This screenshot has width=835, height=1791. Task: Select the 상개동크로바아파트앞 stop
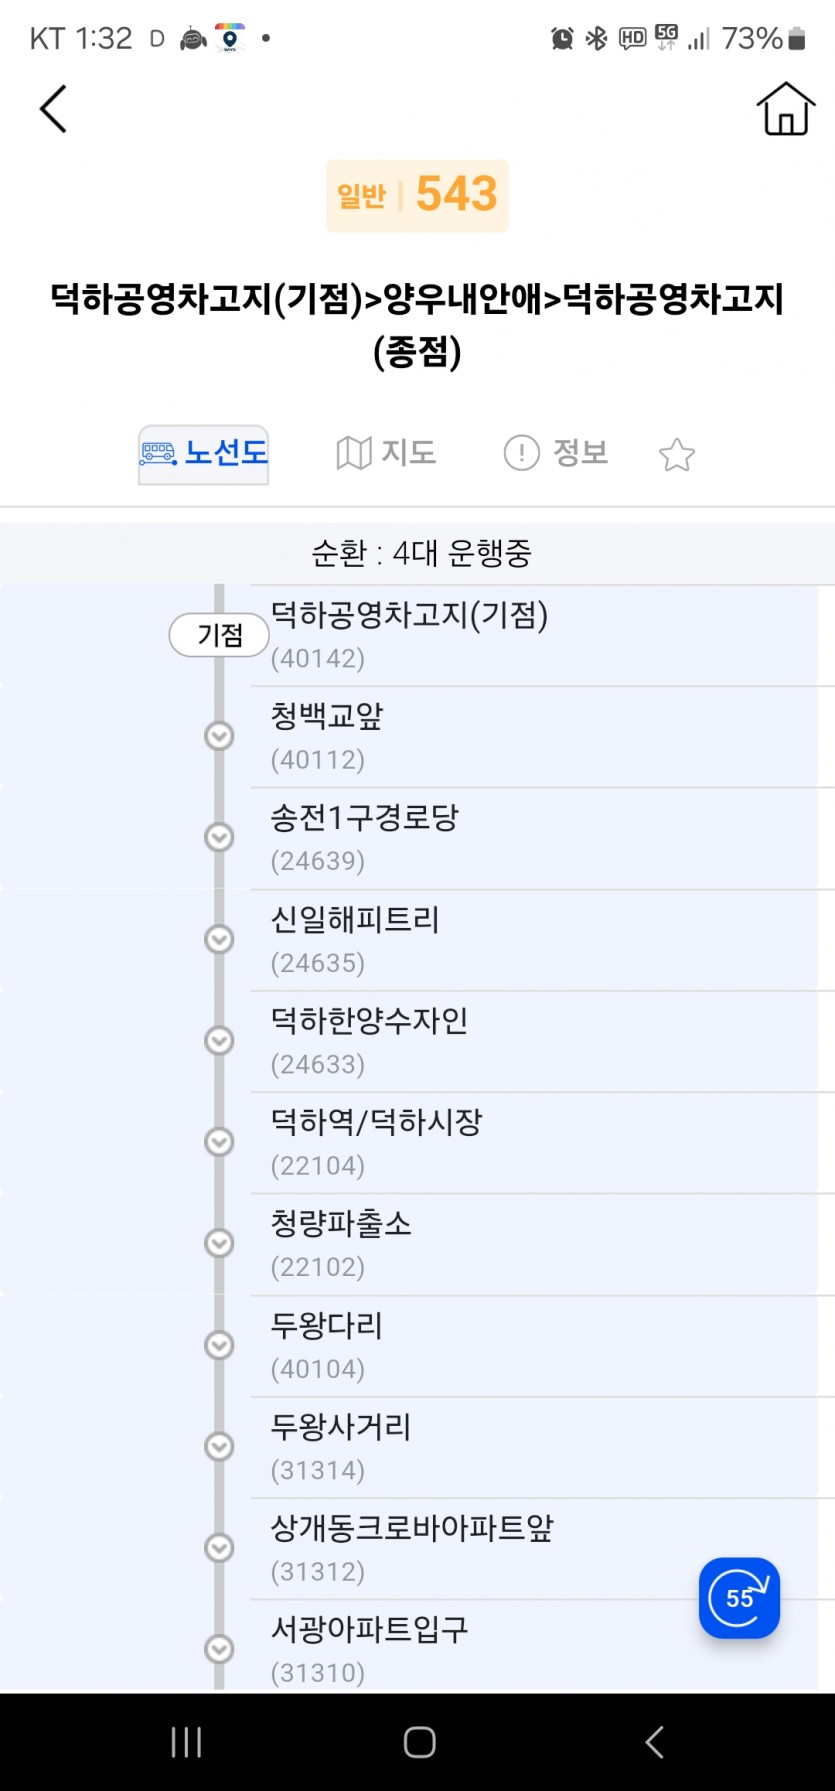(542, 1548)
